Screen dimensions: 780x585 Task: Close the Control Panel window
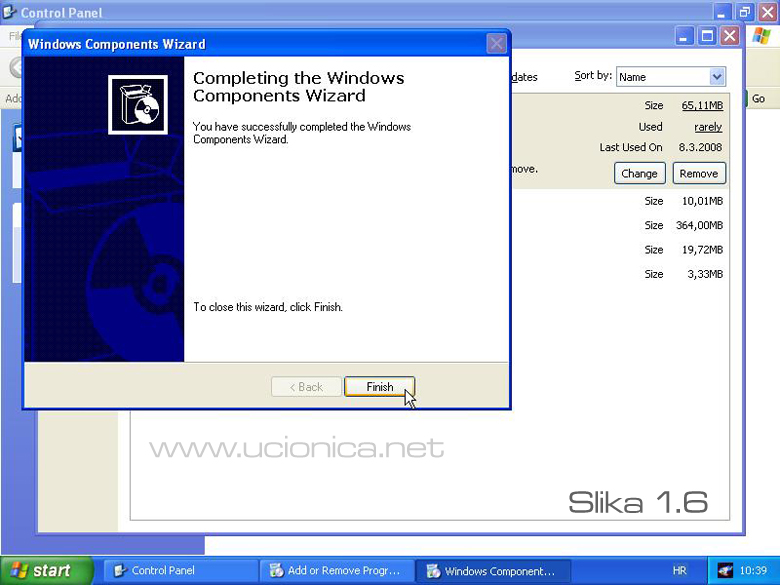tap(768, 12)
